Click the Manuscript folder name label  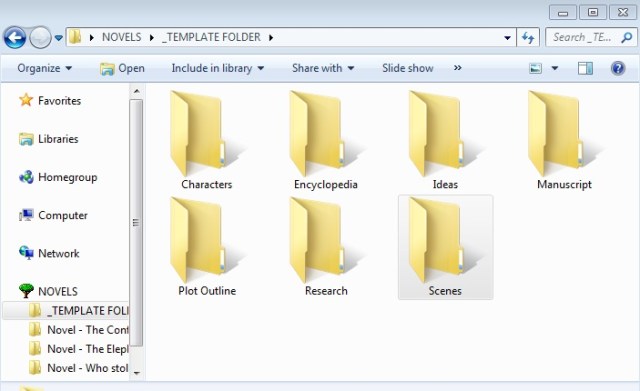[564, 184]
